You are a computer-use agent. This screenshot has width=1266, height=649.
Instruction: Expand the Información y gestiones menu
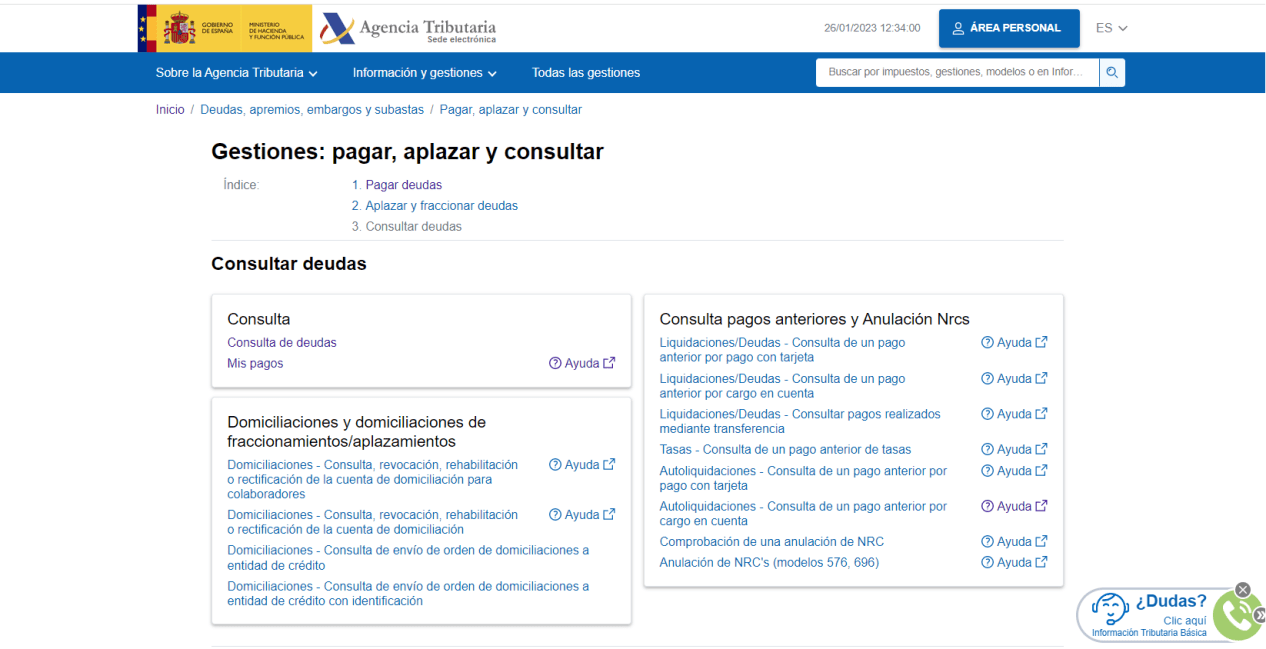pyautogui.click(x=423, y=72)
